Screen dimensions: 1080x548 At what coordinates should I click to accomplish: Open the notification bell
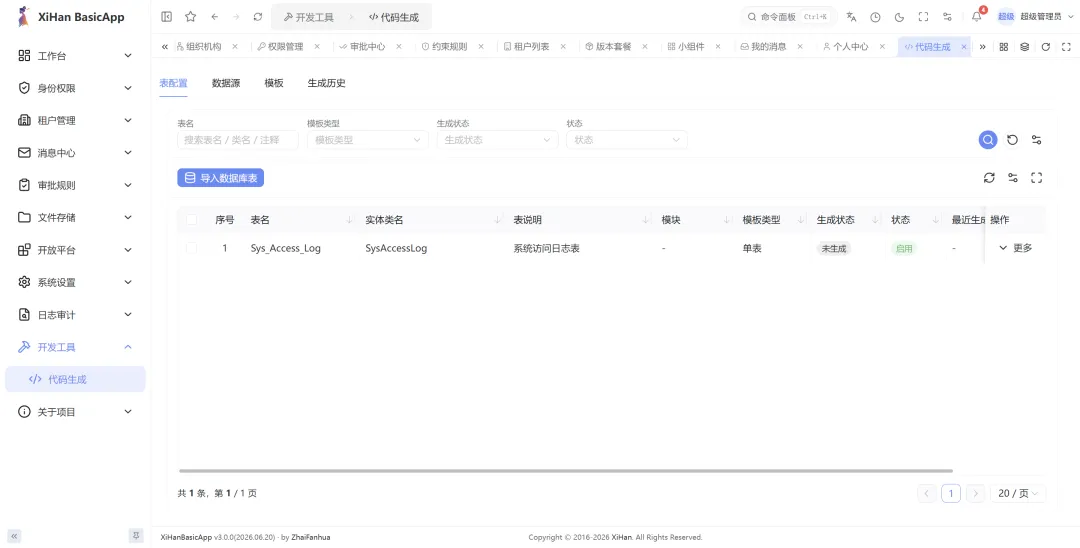[976, 17]
